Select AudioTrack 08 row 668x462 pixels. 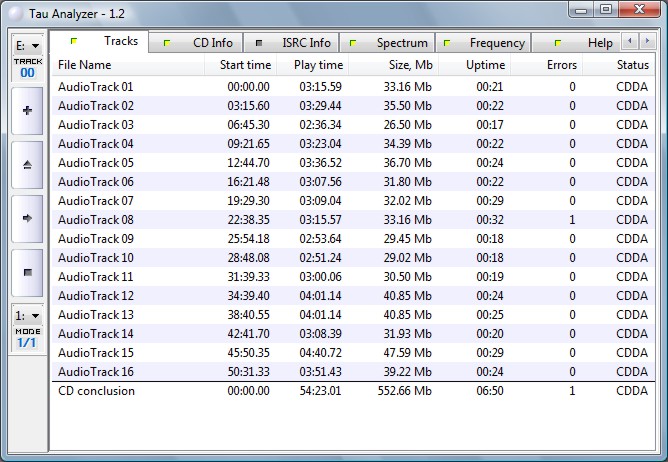pos(96,220)
